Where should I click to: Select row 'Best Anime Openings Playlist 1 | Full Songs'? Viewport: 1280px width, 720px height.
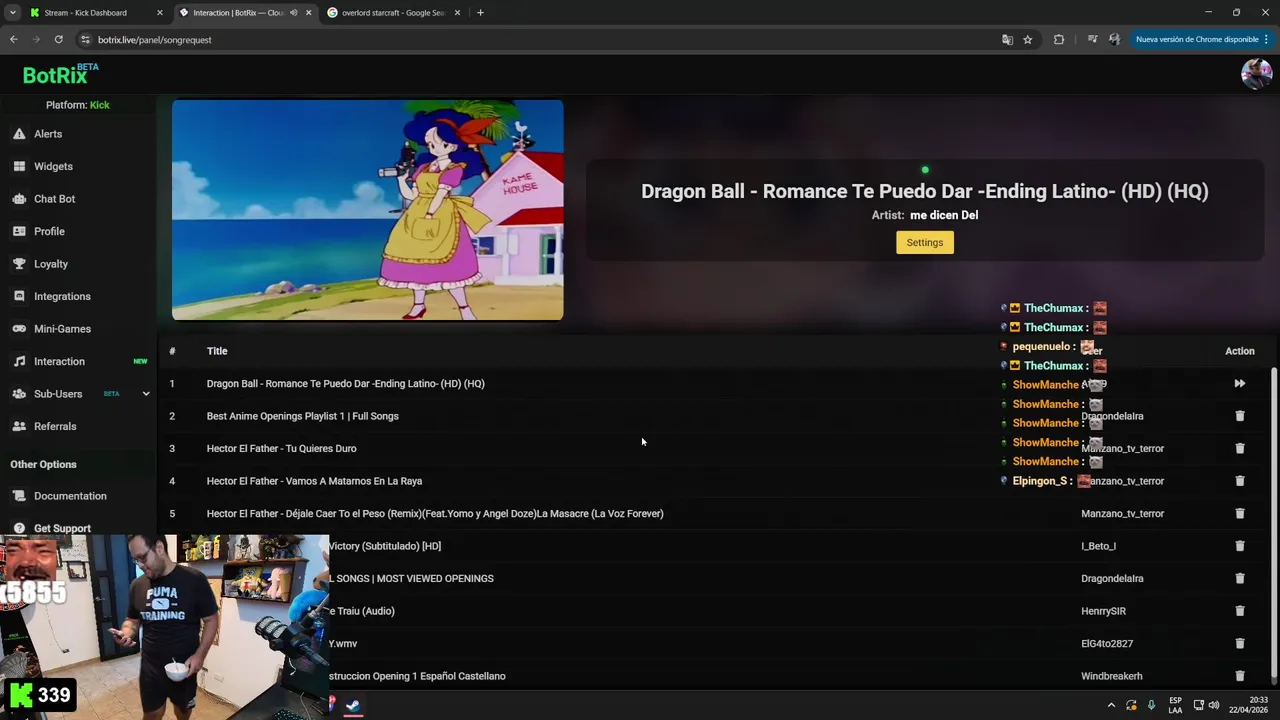[715, 416]
